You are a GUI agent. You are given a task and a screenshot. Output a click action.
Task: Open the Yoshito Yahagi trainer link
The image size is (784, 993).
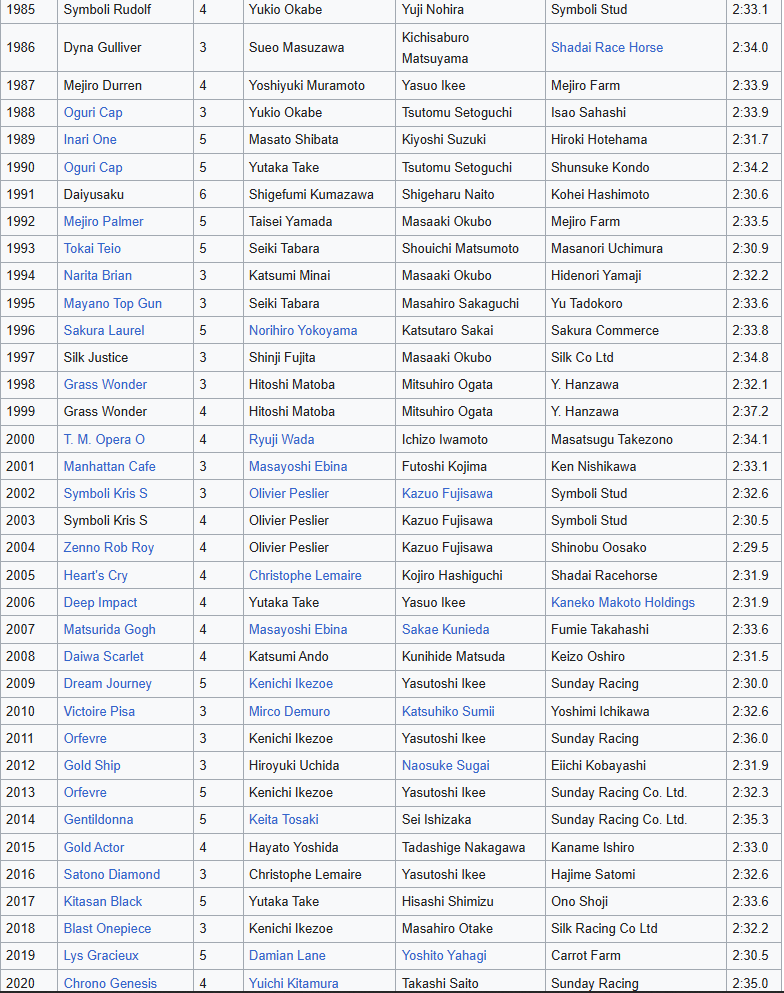[x=444, y=956]
